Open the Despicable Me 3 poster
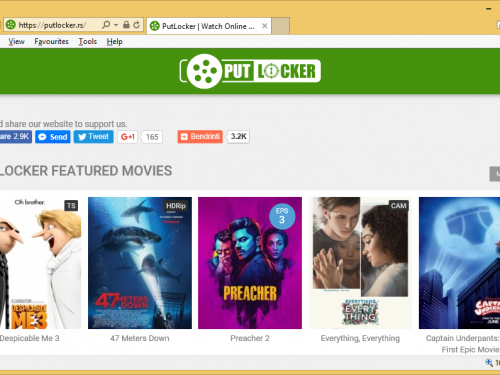 tap(40, 263)
